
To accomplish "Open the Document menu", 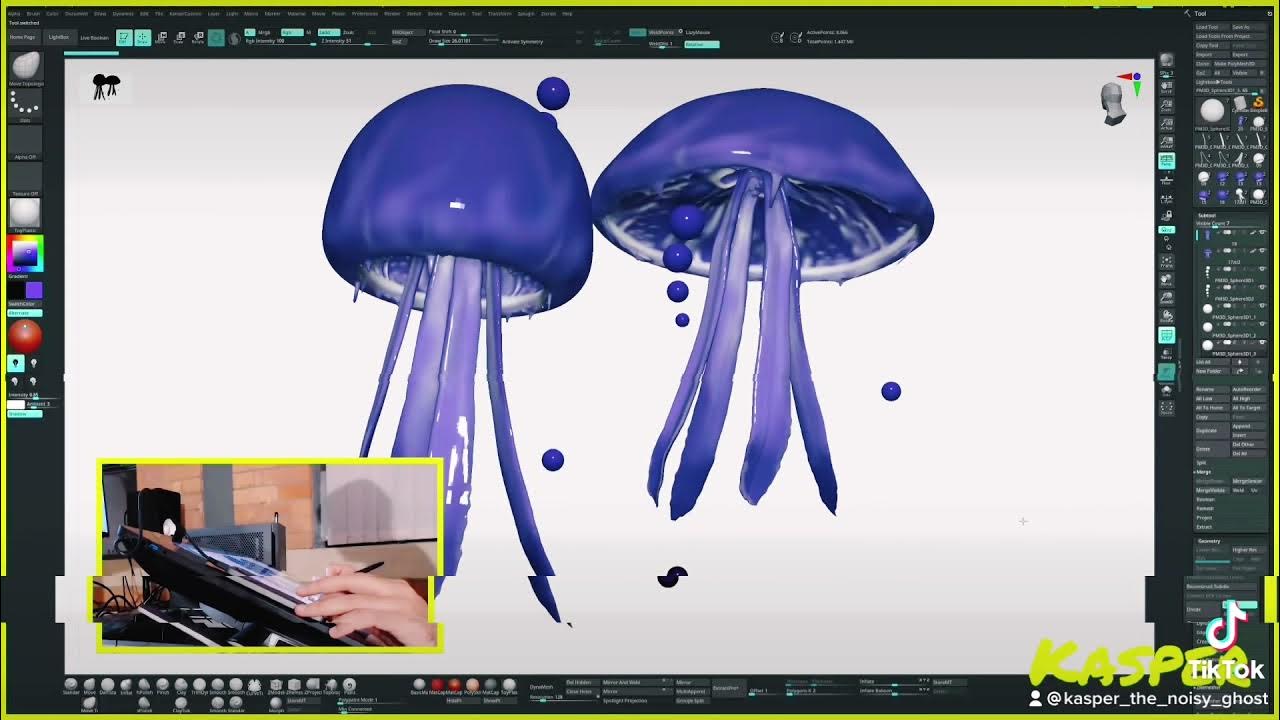I will [76, 14].
